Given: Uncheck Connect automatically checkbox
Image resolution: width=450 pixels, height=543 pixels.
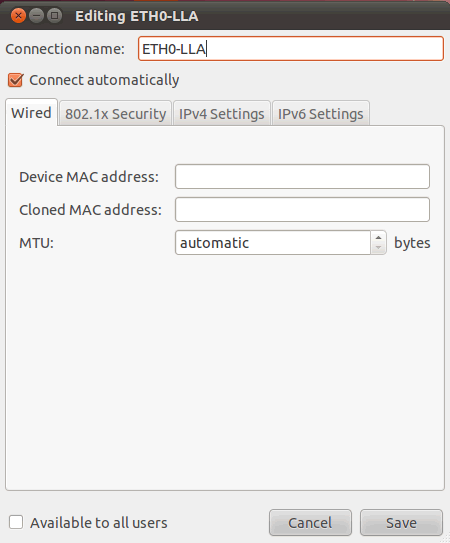Looking at the screenshot, I should pos(16,80).
